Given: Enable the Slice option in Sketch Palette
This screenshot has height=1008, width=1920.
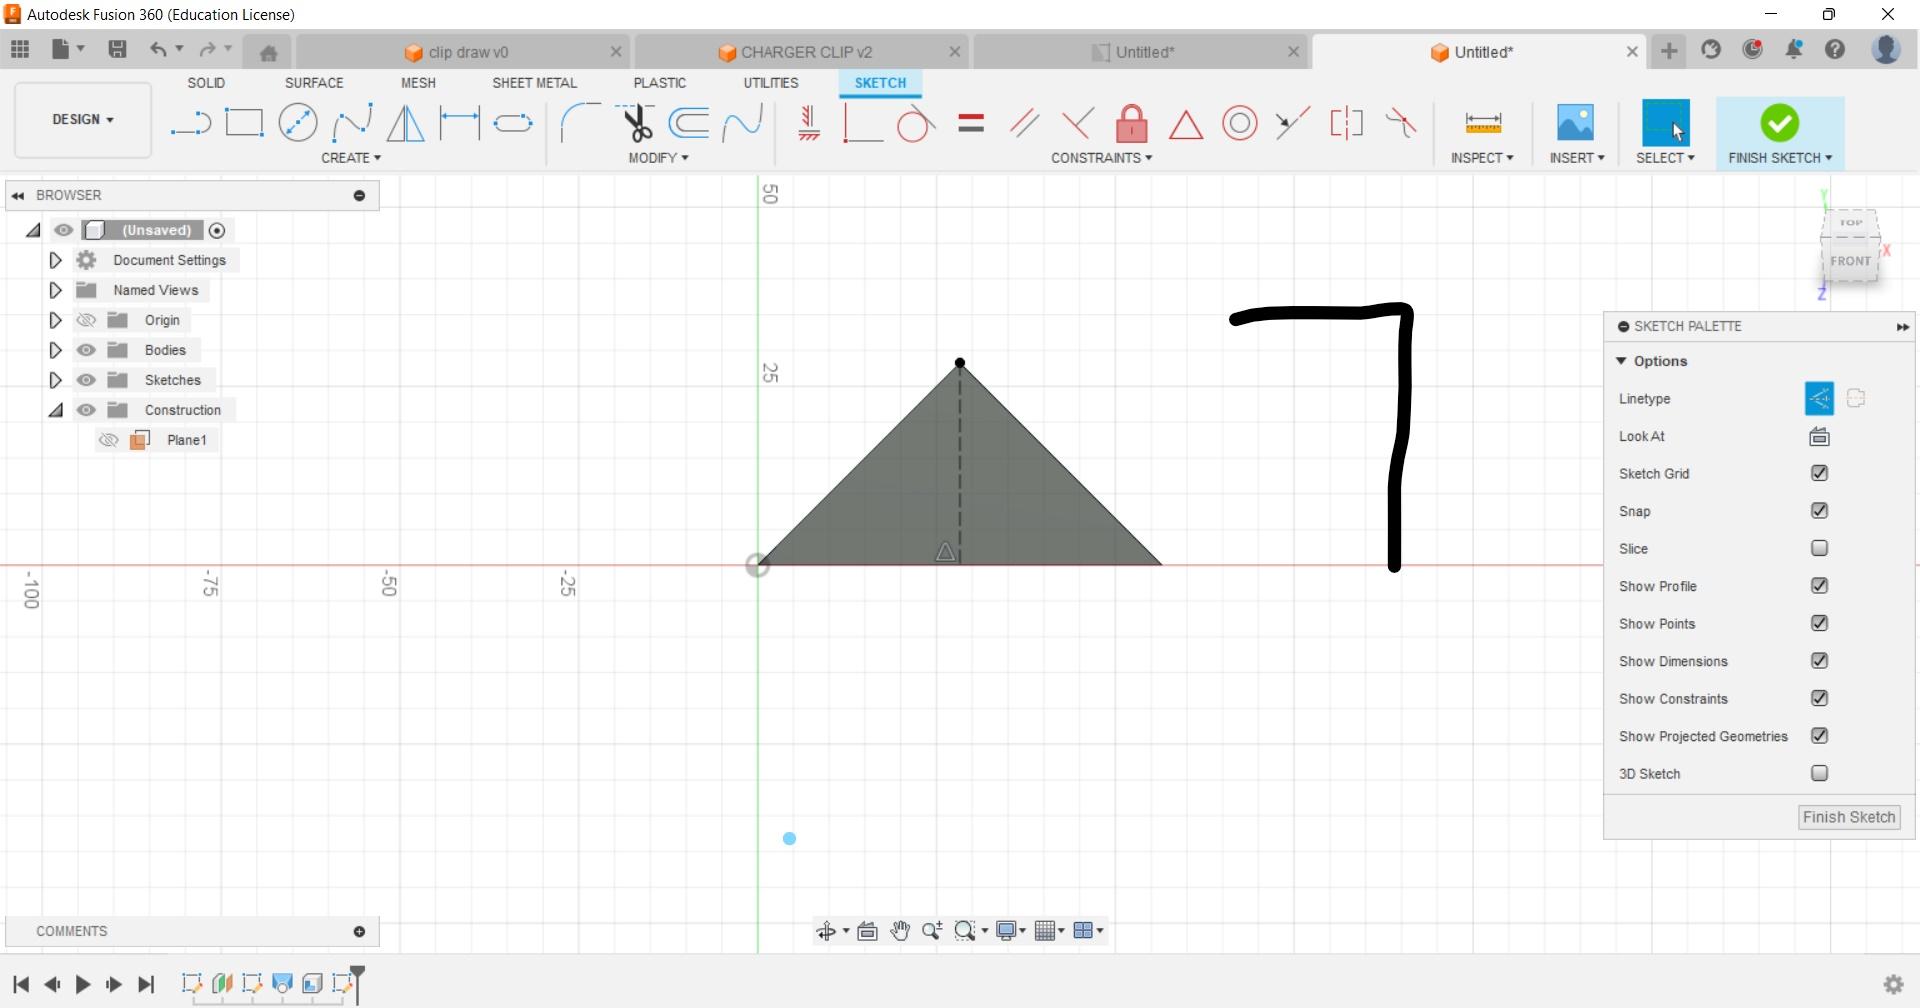Looking at the screenshot, I should point(1820,548).
